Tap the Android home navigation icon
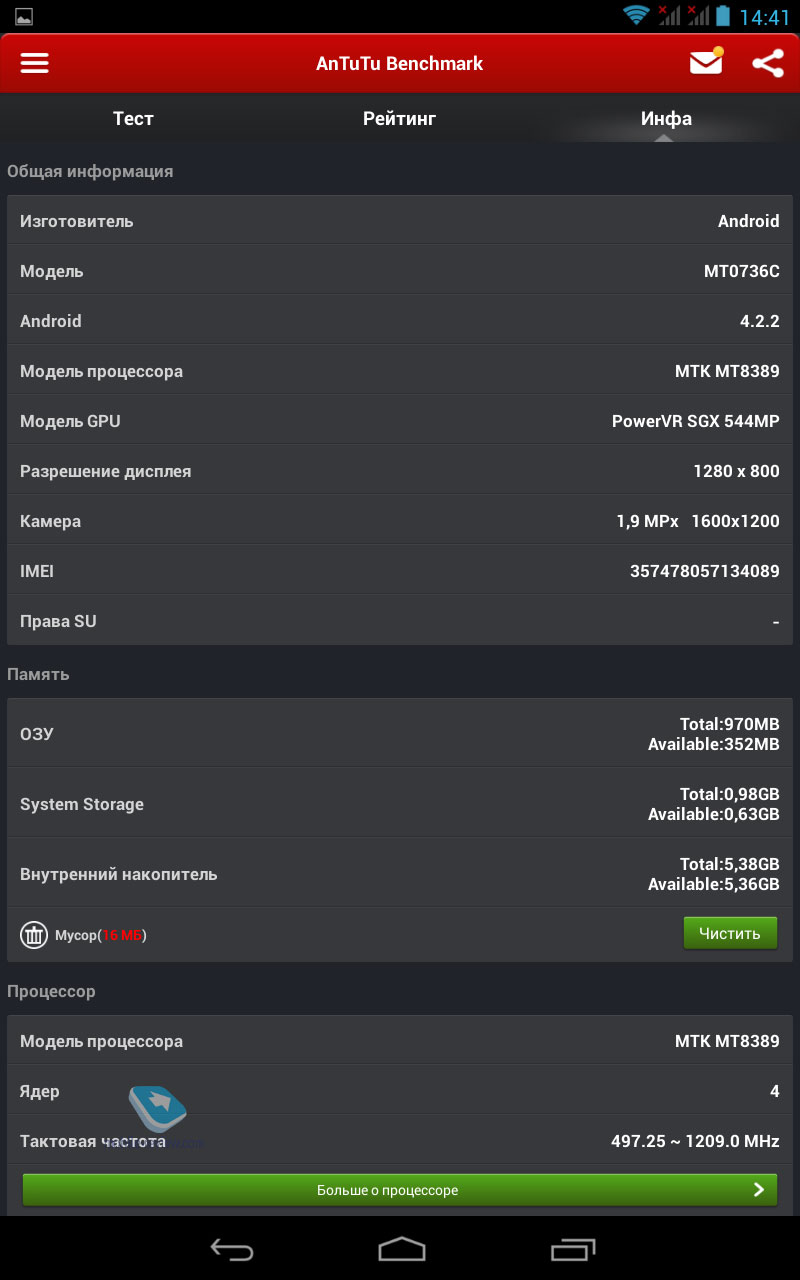 (401, 1248)
